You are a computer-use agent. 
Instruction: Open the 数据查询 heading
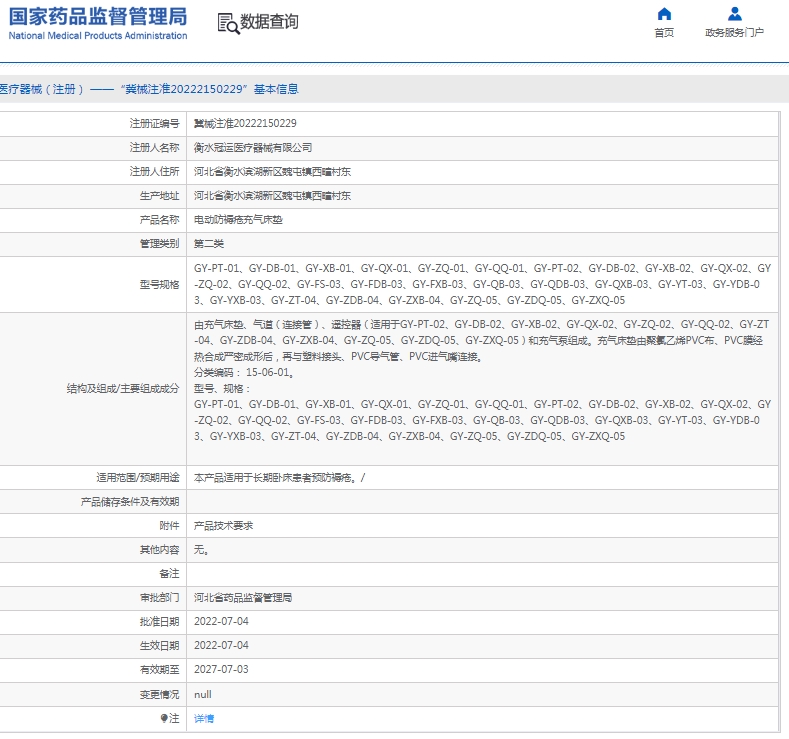click(269, 22)
